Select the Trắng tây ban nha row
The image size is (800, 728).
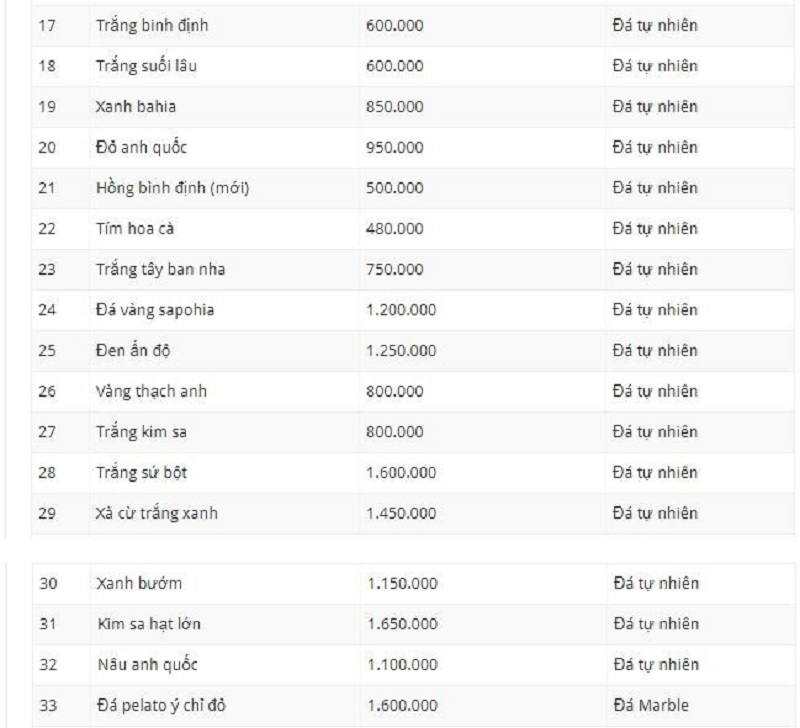click(x=413, y=269)
